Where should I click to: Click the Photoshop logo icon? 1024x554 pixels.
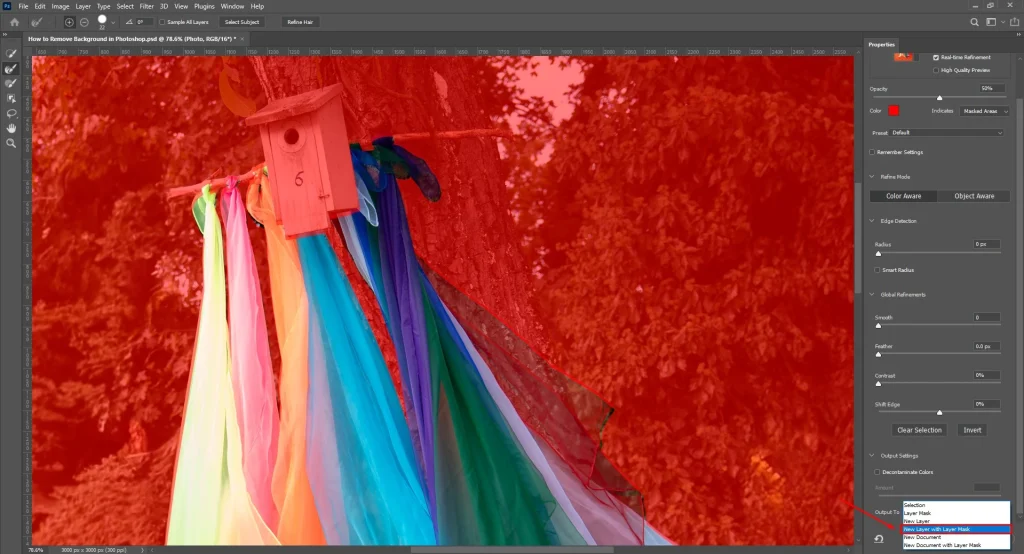pos(7,6)
